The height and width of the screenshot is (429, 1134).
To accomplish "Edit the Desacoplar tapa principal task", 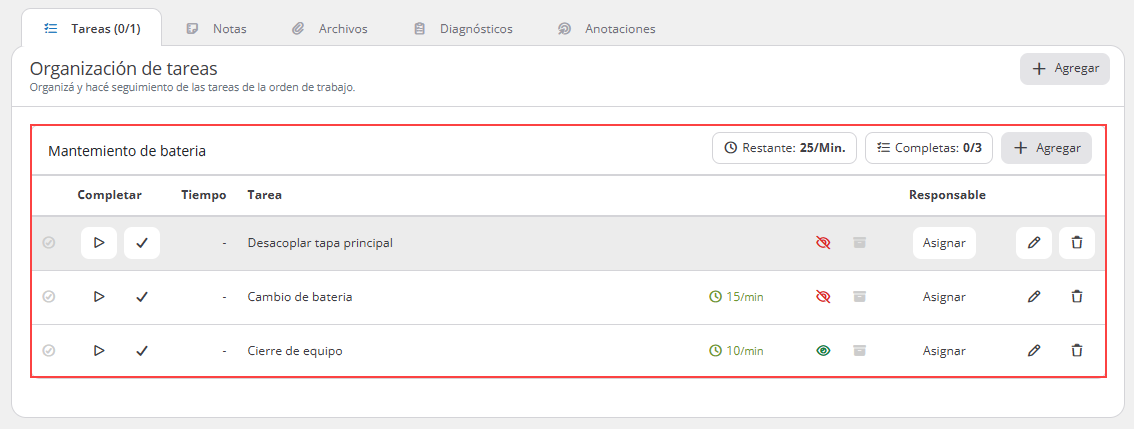I will 1034,243.
